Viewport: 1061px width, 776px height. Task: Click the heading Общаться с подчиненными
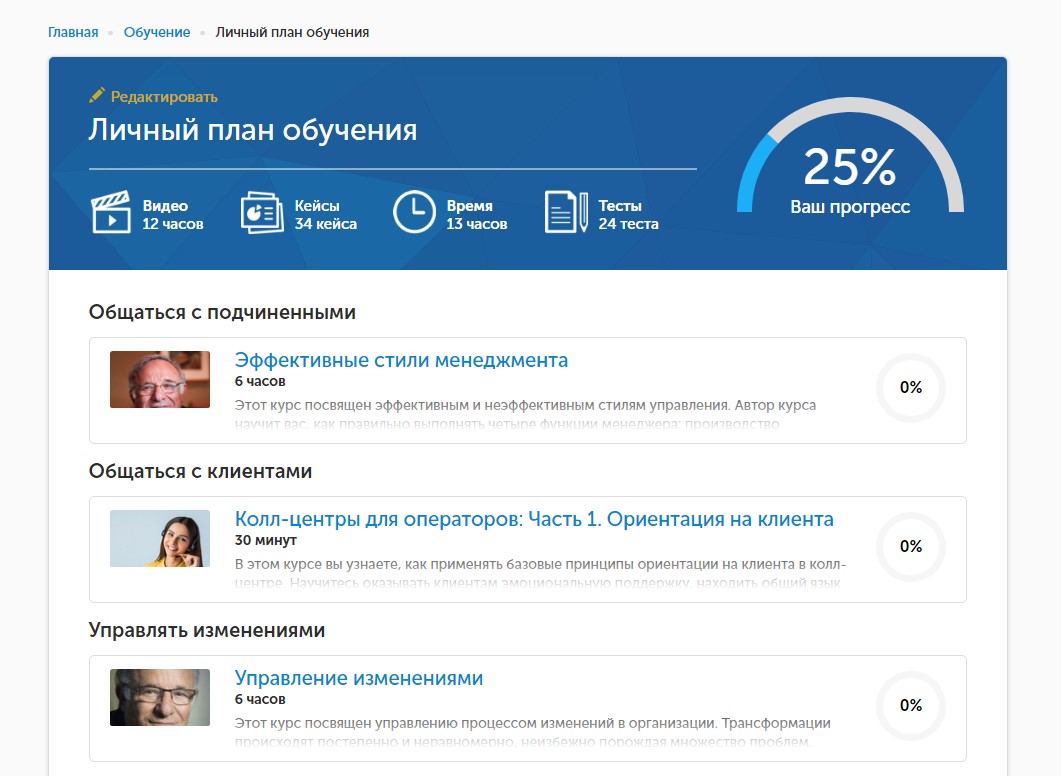click(222, 313)
